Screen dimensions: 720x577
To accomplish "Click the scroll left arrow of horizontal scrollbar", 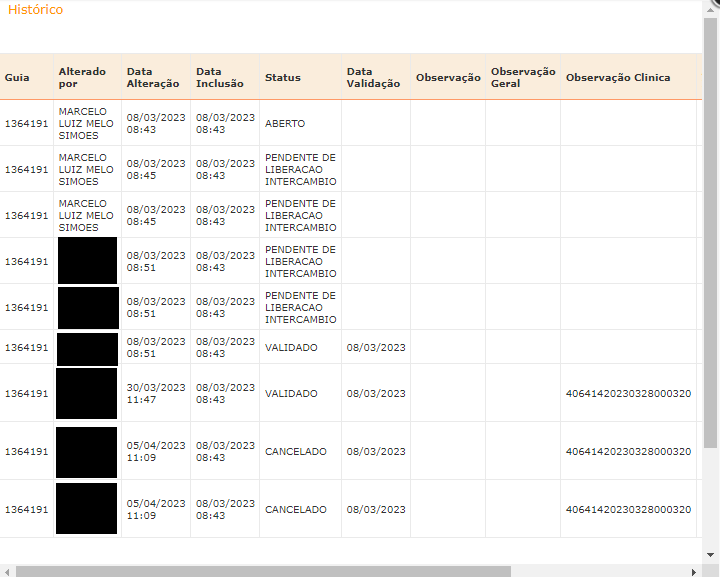I will [7, 571].
